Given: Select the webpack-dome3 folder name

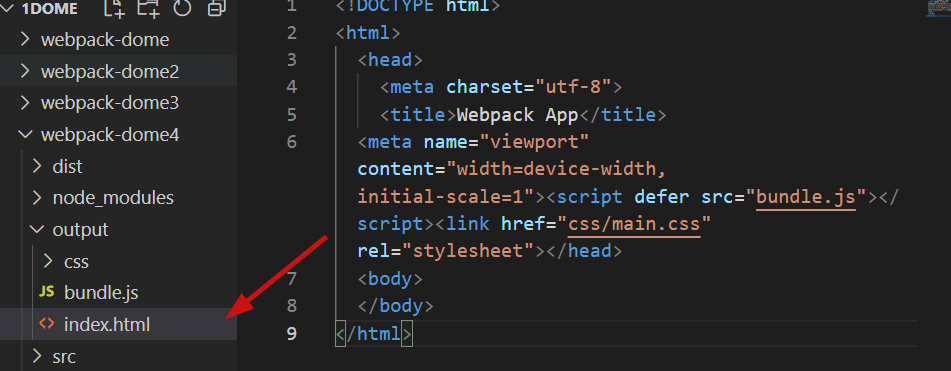Looking at the screenshot, I should point(110,103).
